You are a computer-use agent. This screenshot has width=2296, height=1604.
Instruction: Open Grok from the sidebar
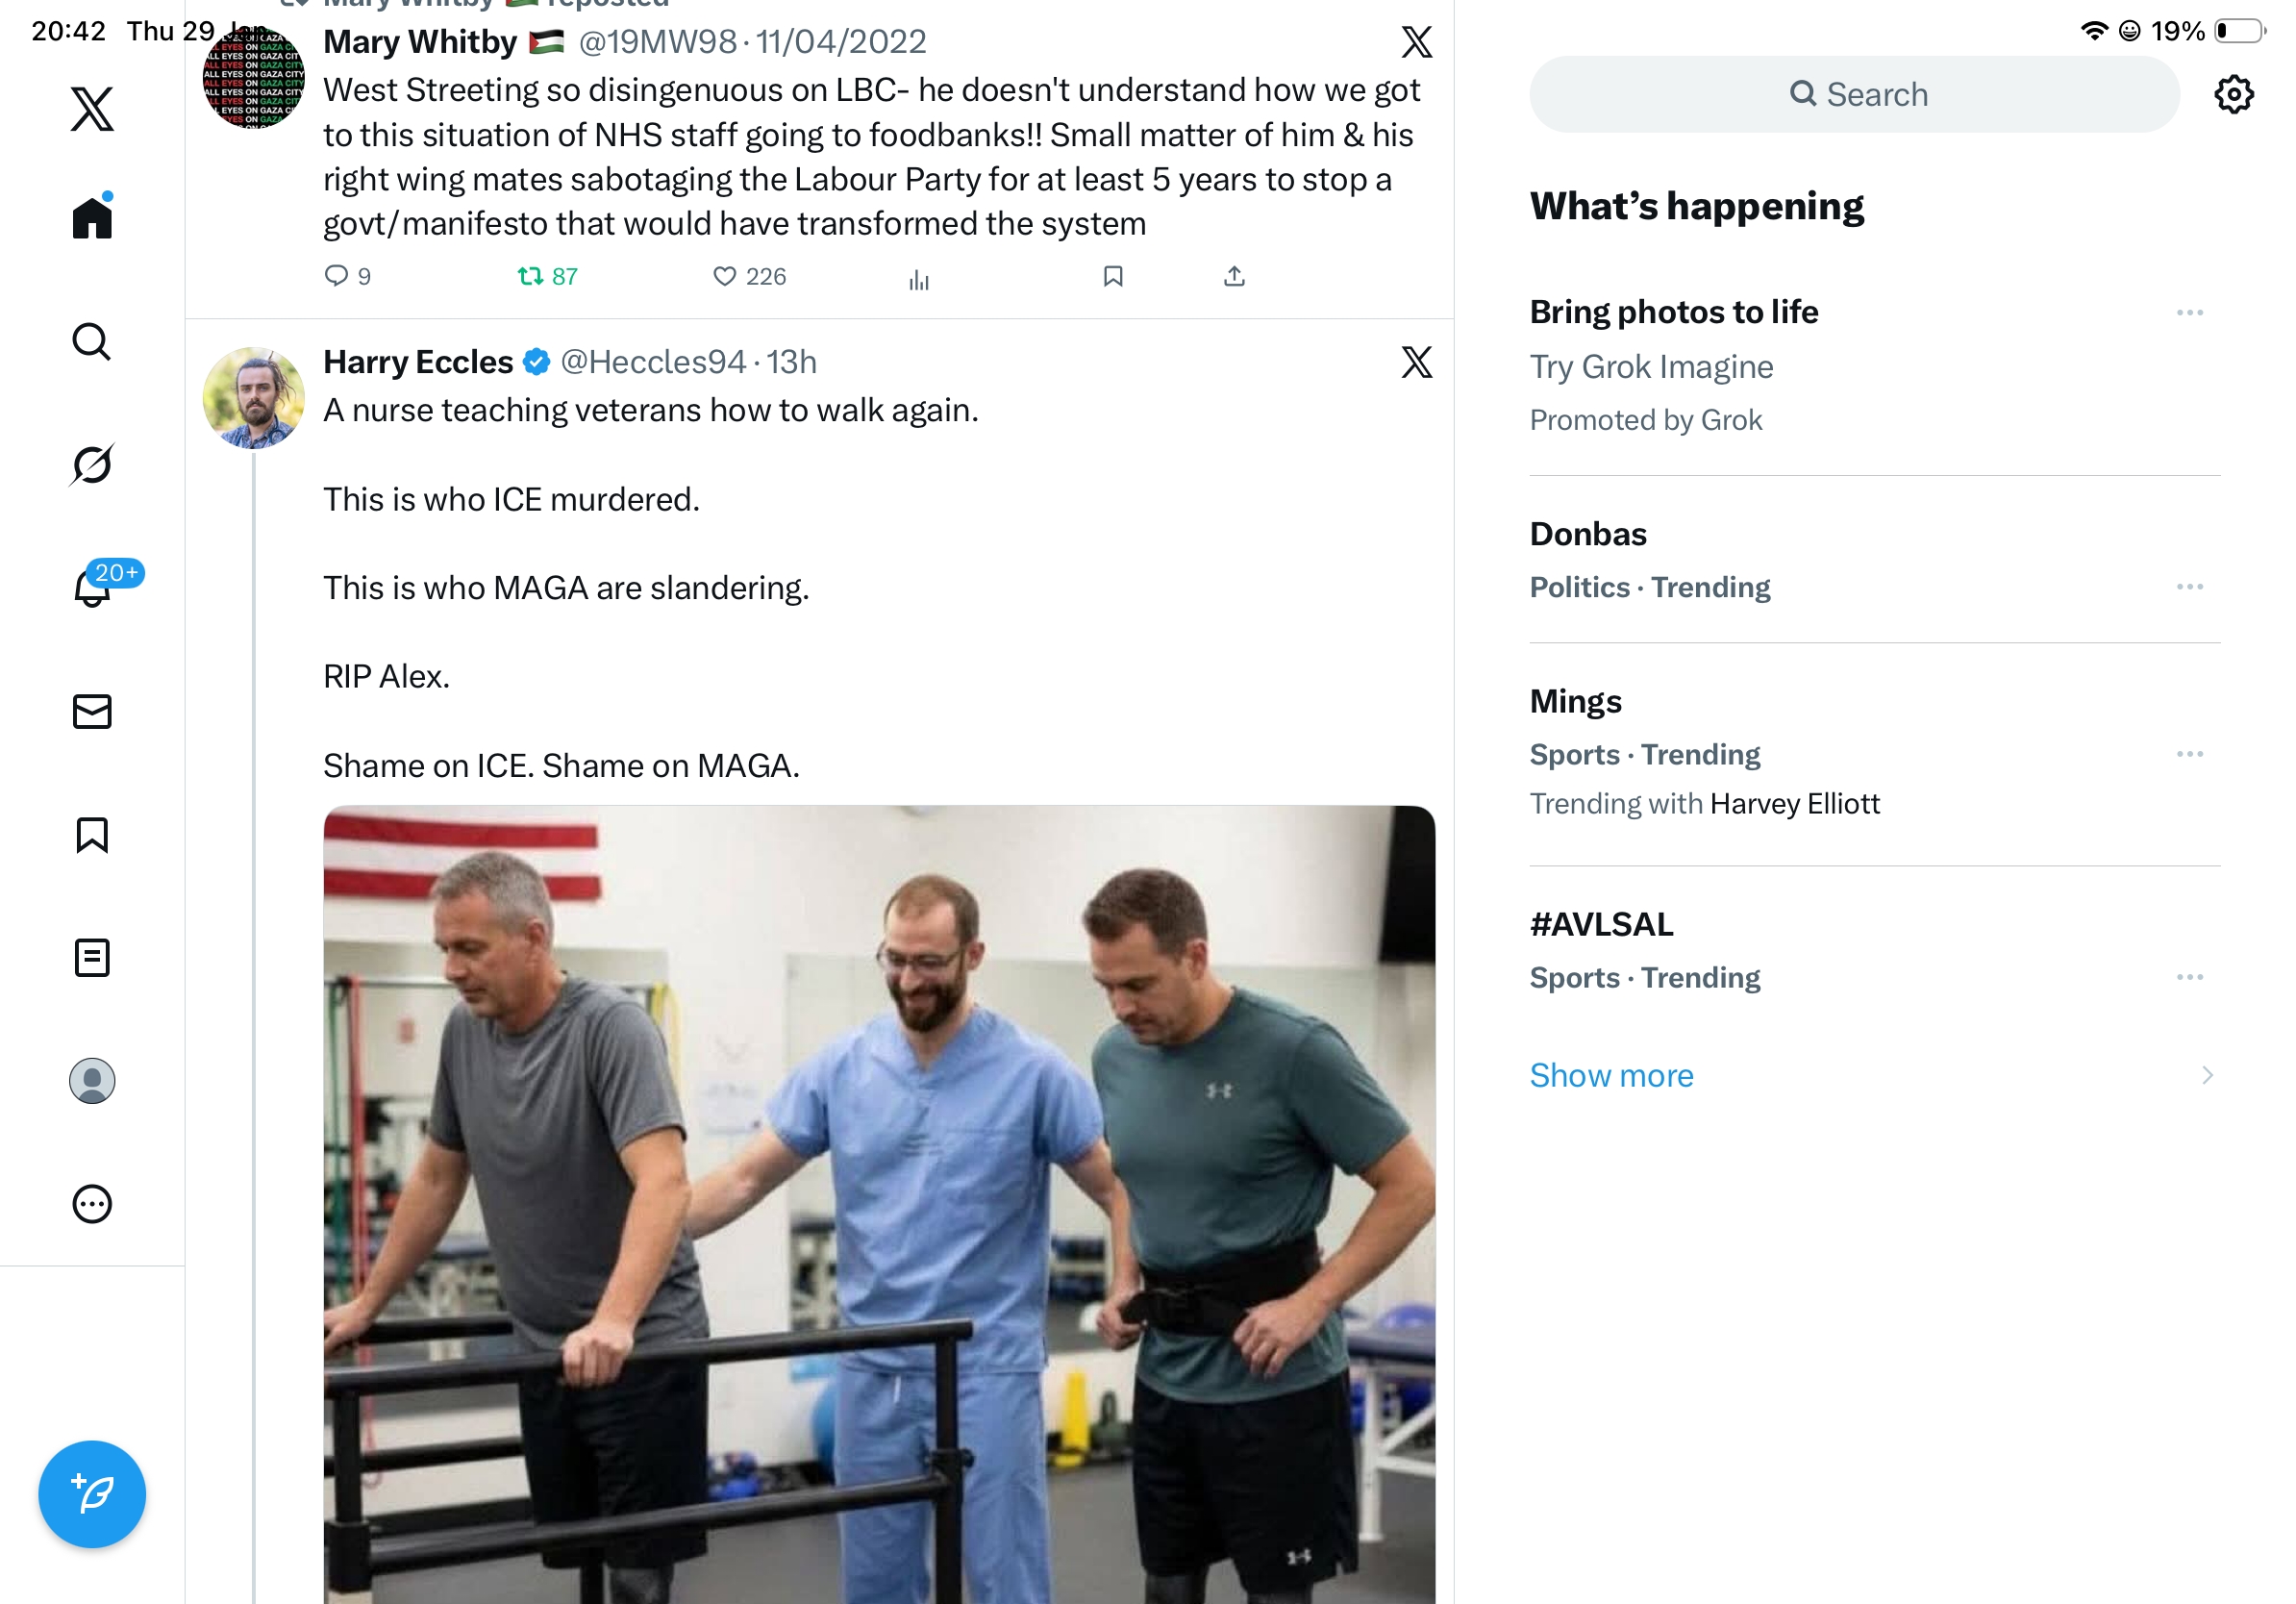[x=92, y=464]
